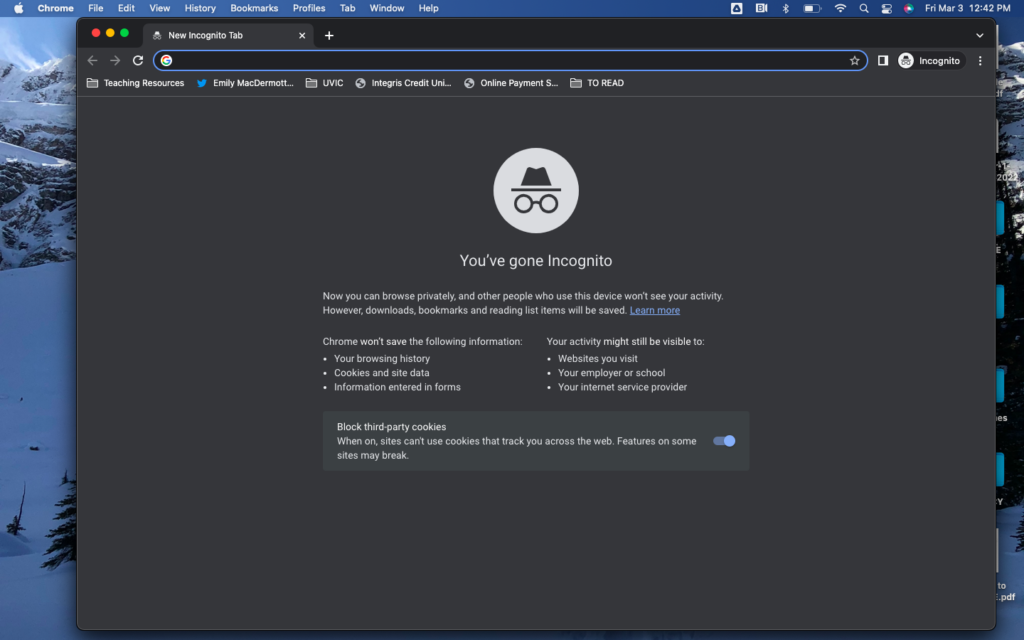
Task: Click the Teaching Resources folder icon
Action: [x=92, y=83]
